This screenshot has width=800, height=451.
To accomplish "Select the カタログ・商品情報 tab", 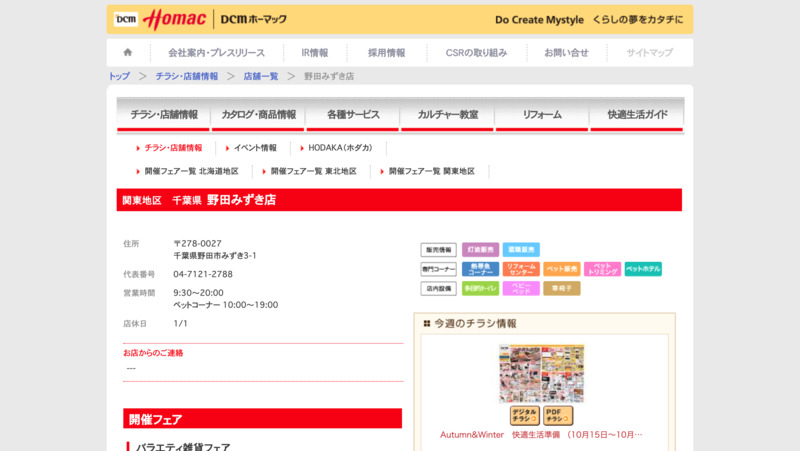I will point(258,115).
